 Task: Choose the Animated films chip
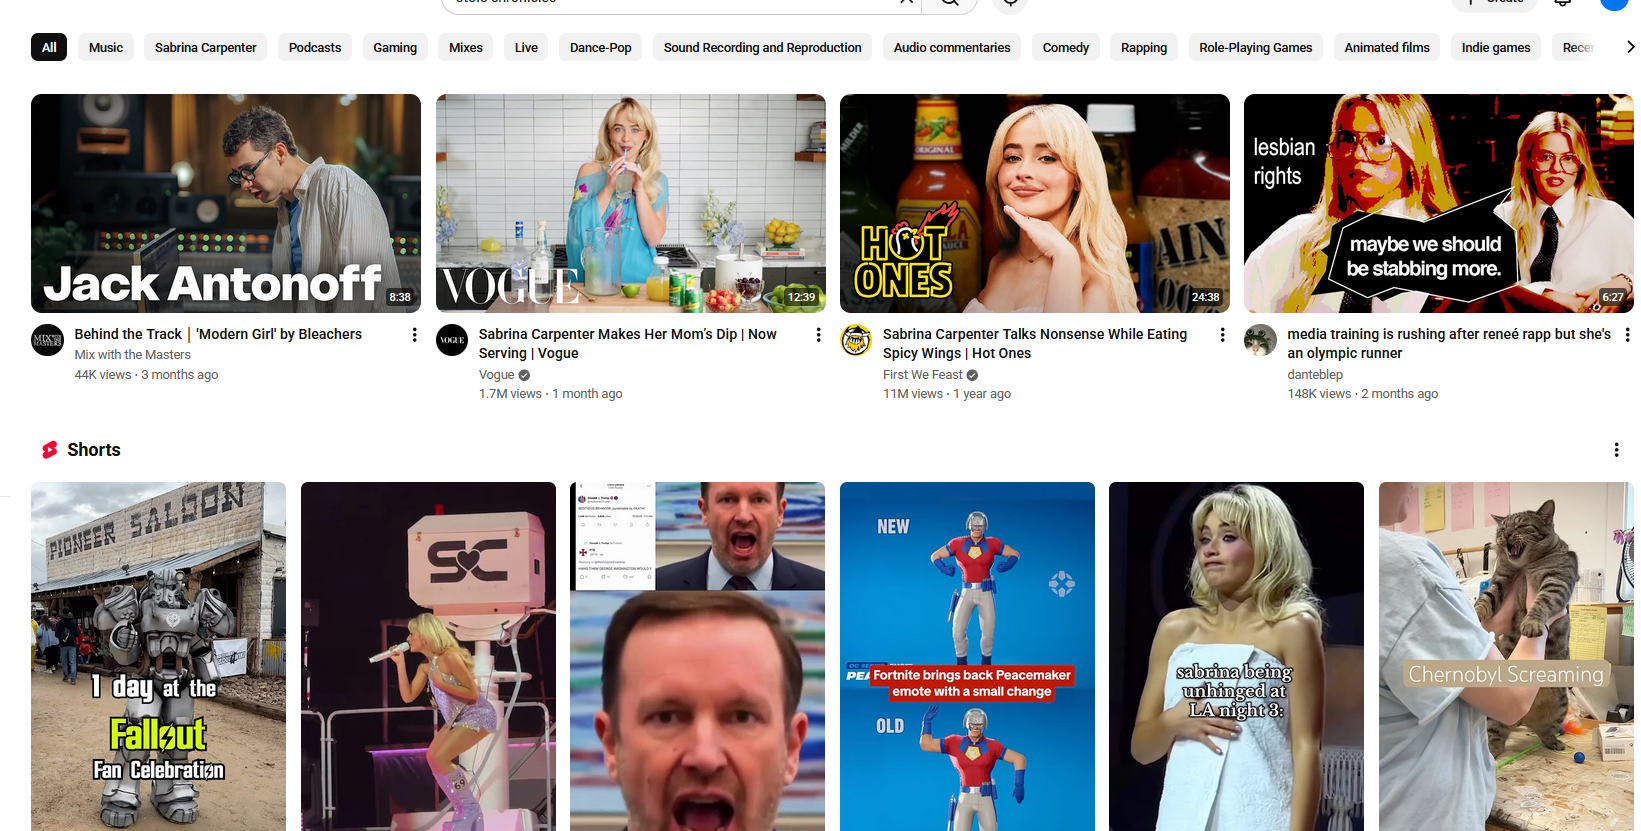1387,47
